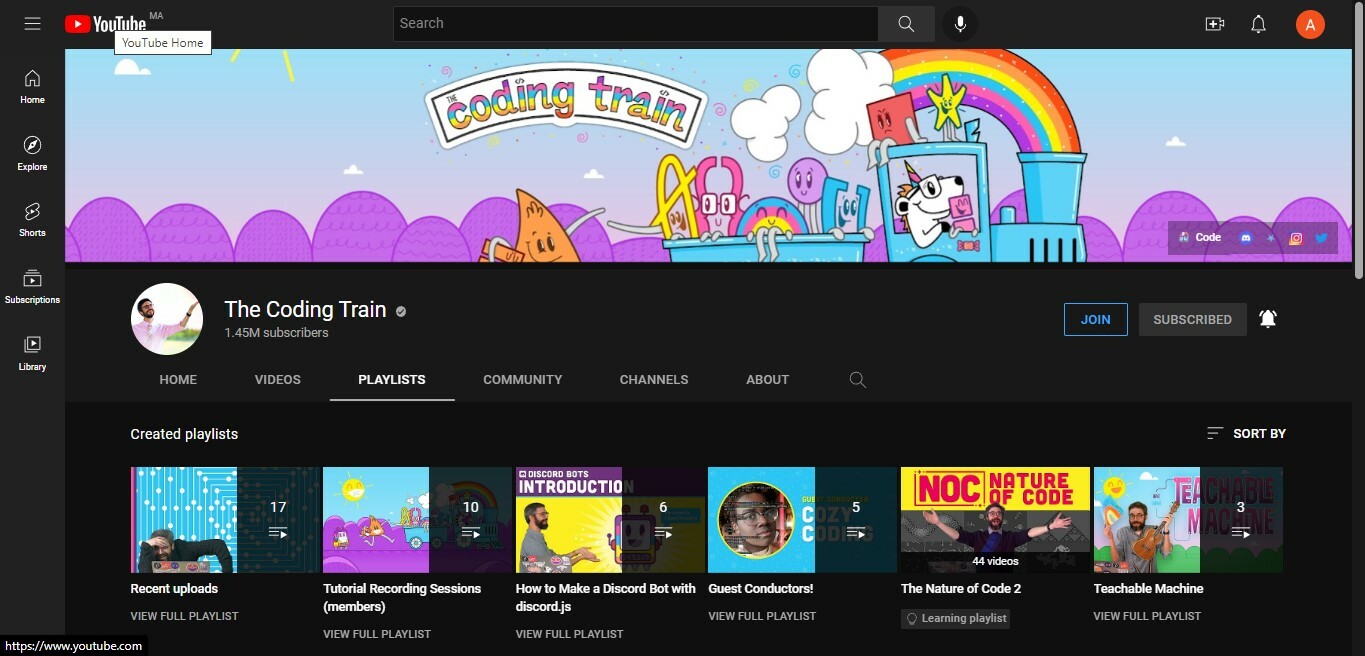Go to Home in sidebar
Viewport: 1365px width, 656px height.
32,87
